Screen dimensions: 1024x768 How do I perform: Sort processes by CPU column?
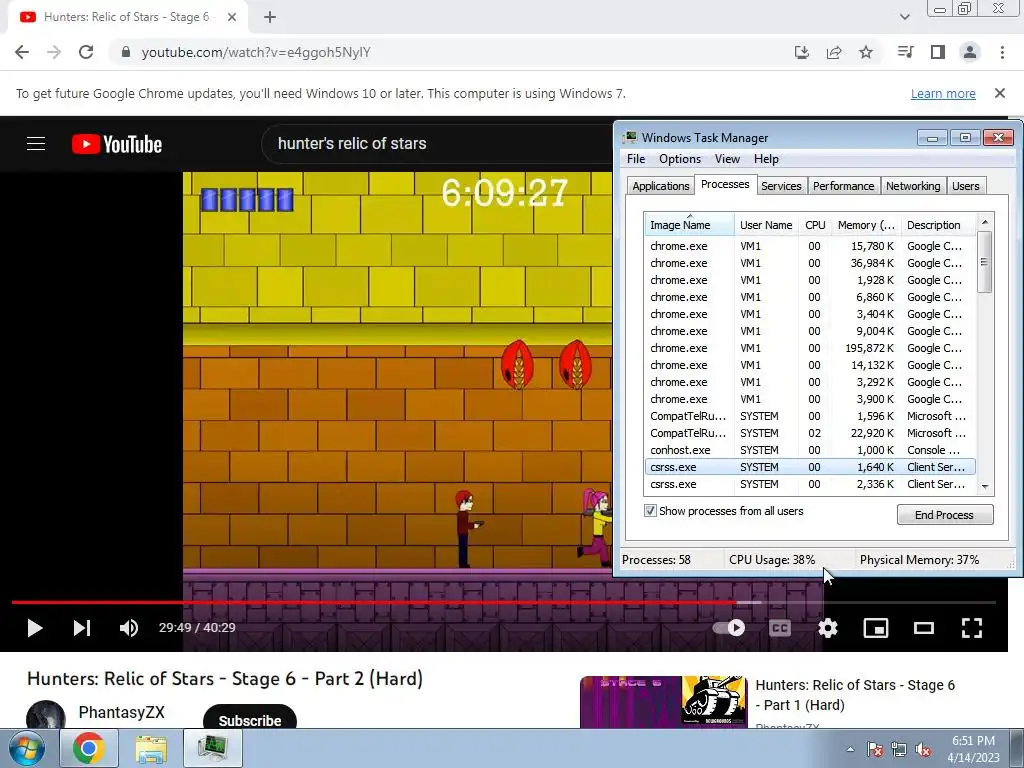point(815,225)
